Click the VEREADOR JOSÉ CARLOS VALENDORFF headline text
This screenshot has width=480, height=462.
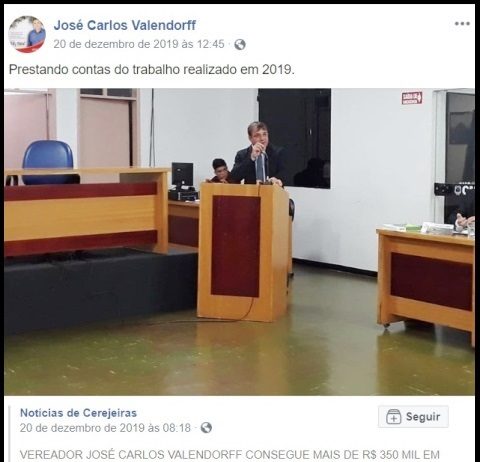click(230, 455)
